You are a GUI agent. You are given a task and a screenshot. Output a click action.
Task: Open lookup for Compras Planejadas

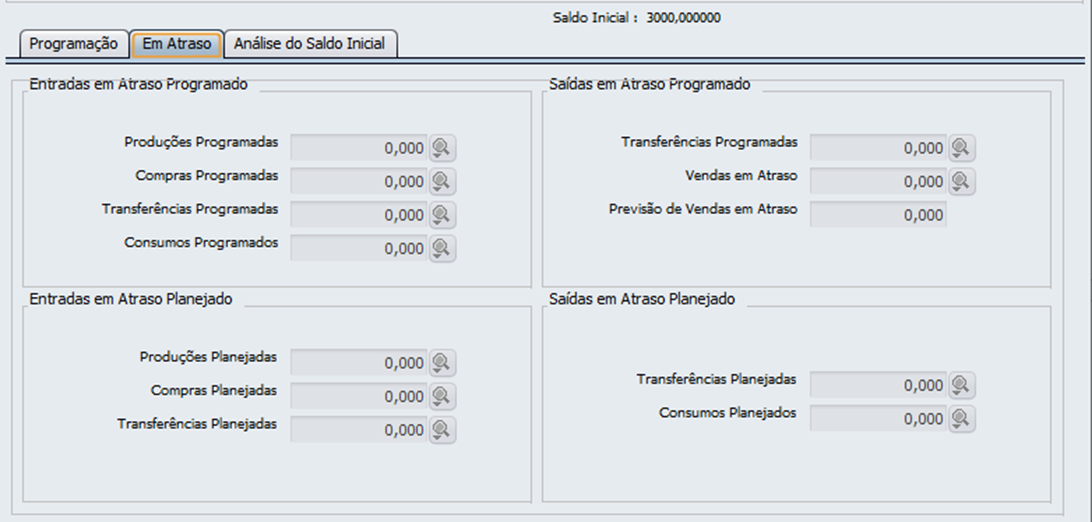442,397
